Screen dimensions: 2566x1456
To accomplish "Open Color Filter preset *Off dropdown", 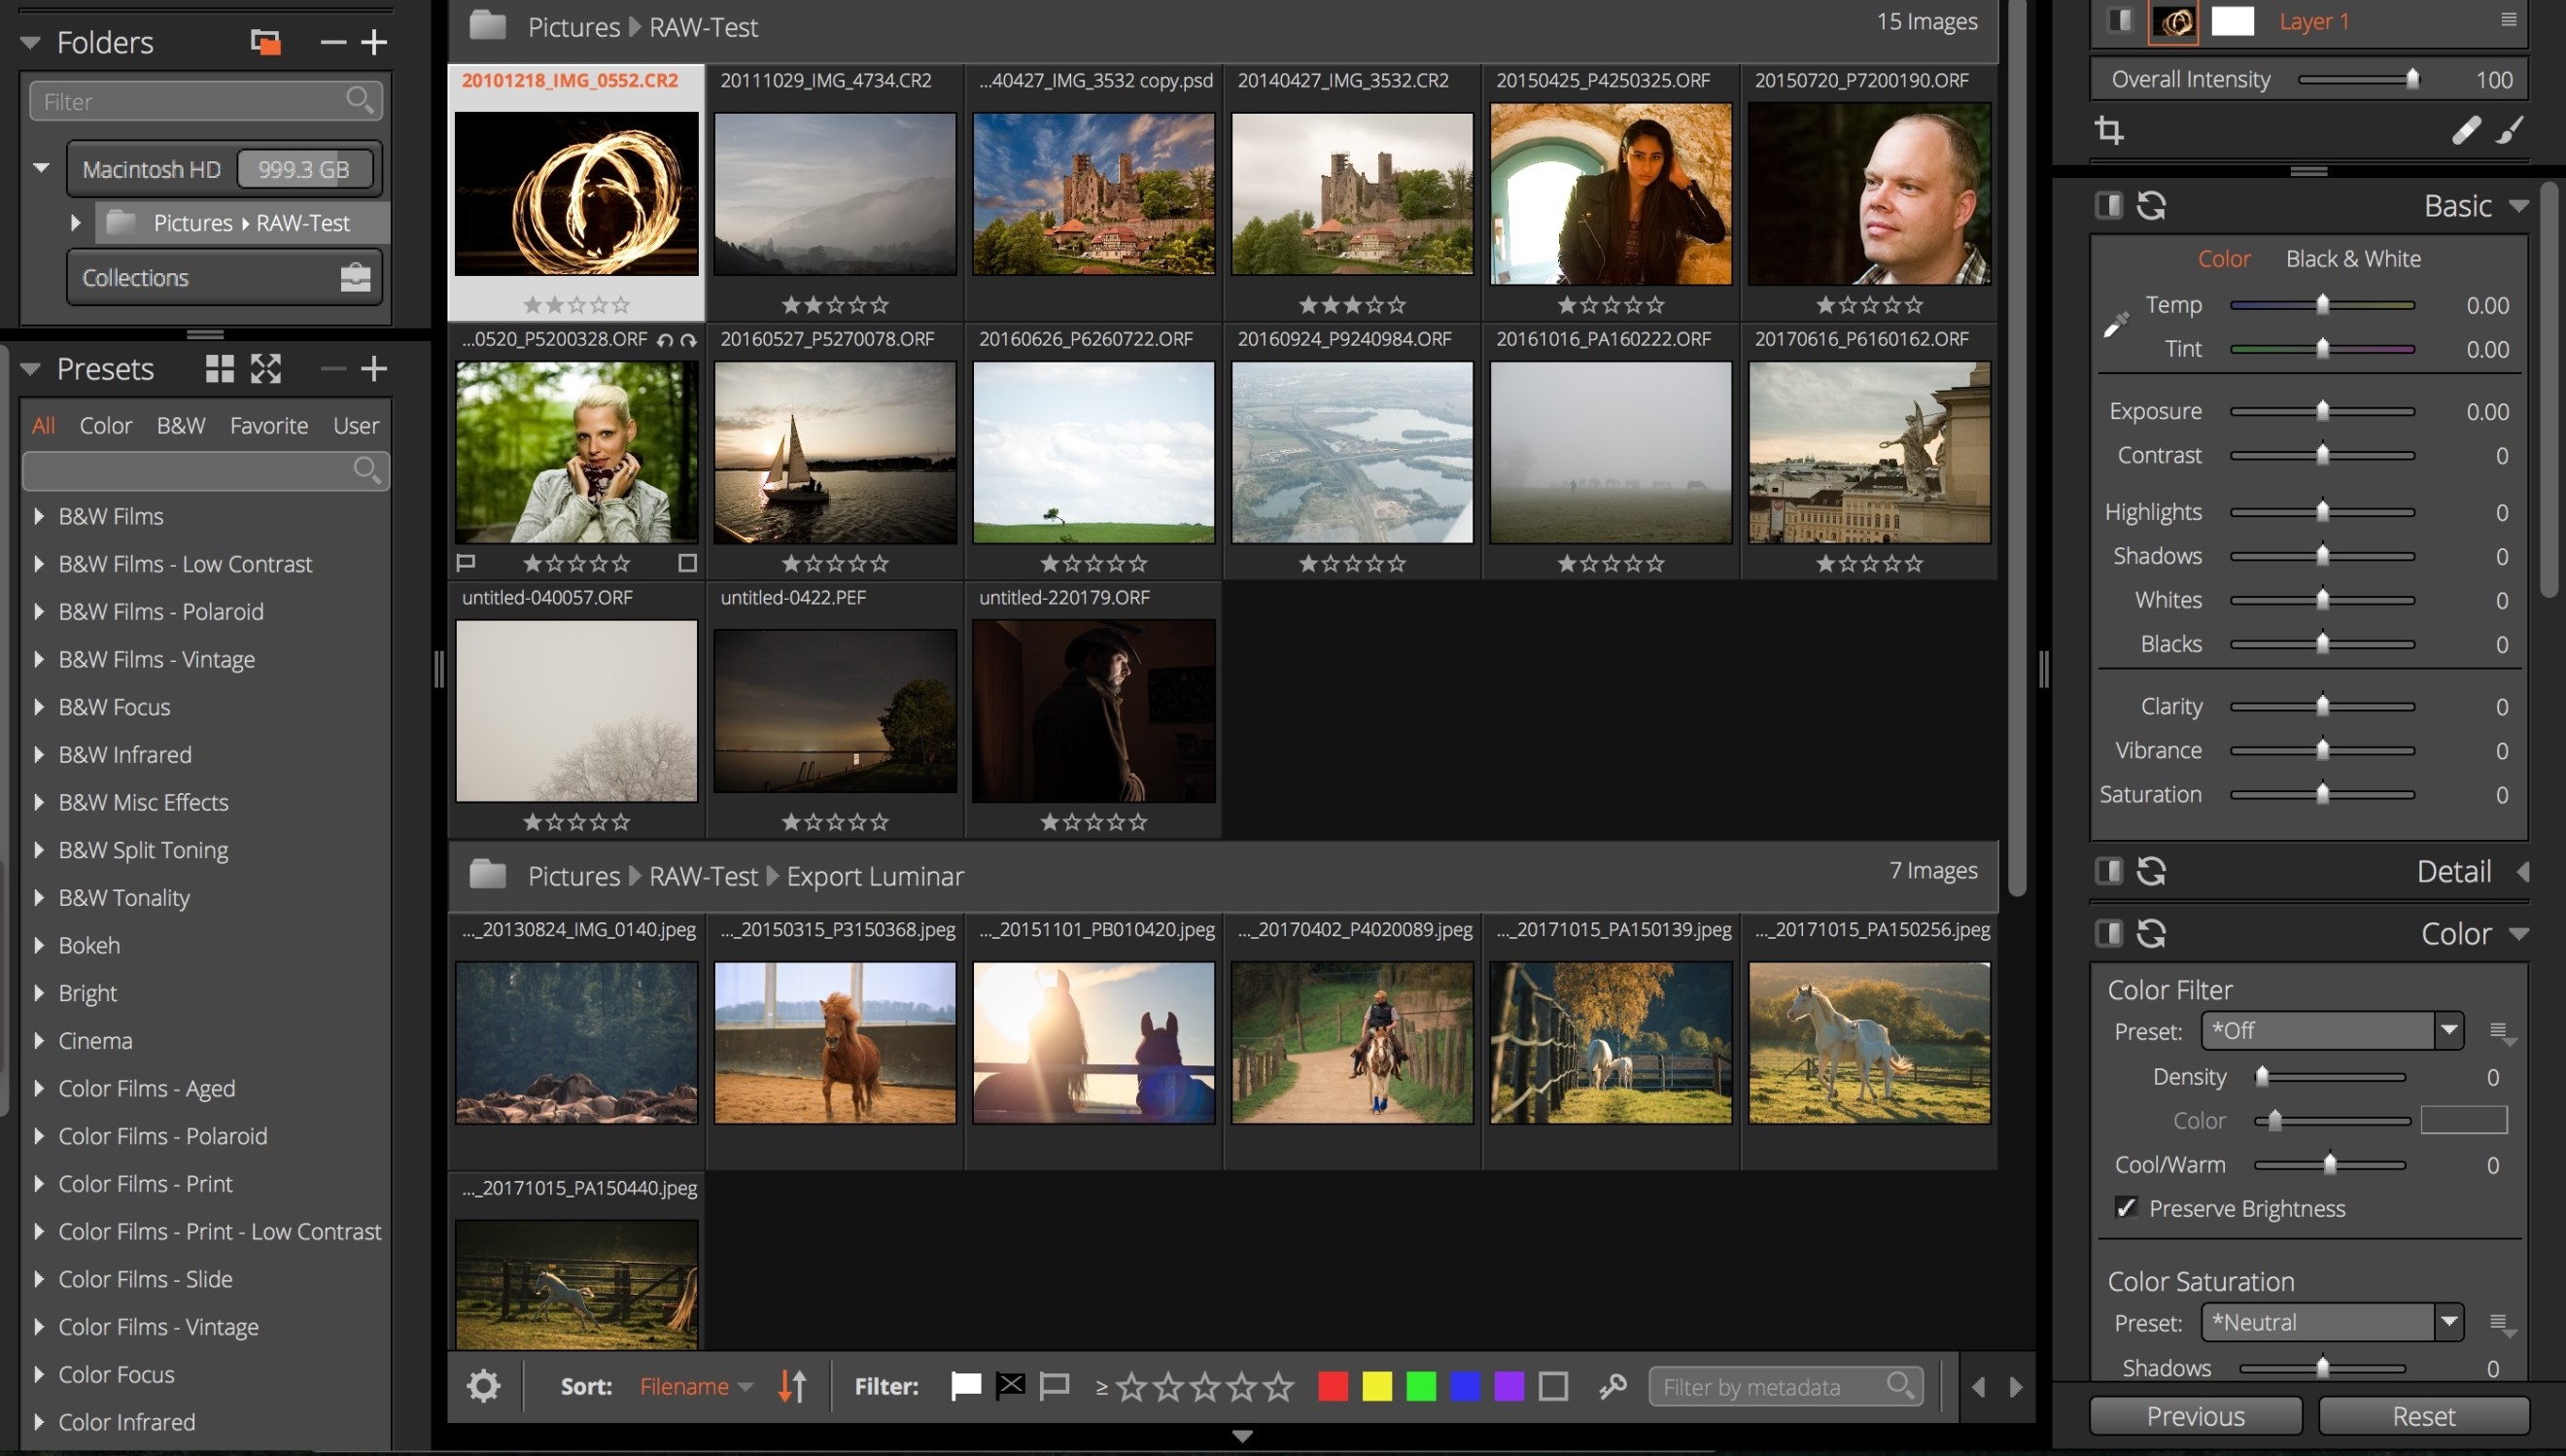I will (x=2331, y=1031).
